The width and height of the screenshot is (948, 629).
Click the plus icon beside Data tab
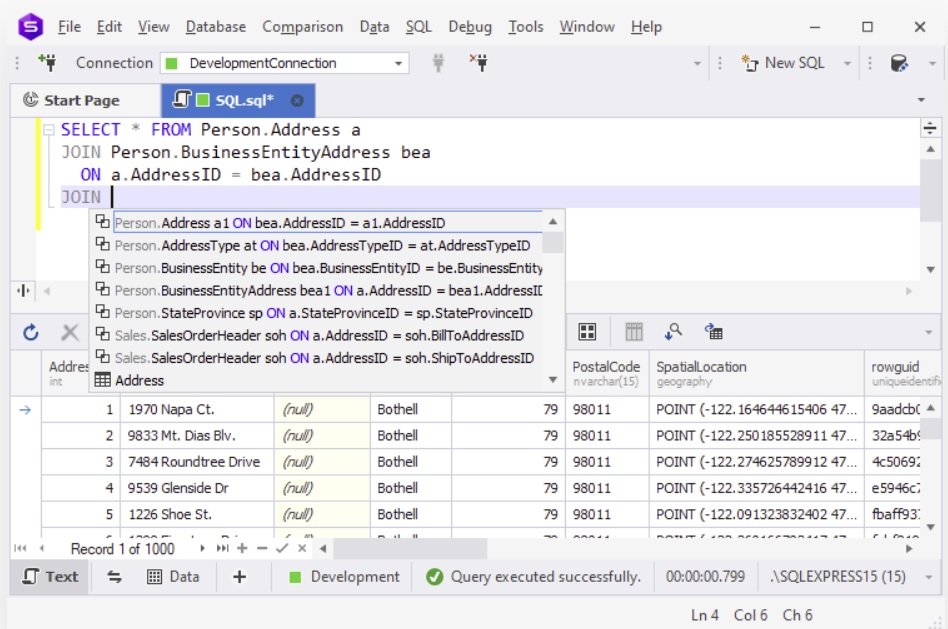coord(239,577)
